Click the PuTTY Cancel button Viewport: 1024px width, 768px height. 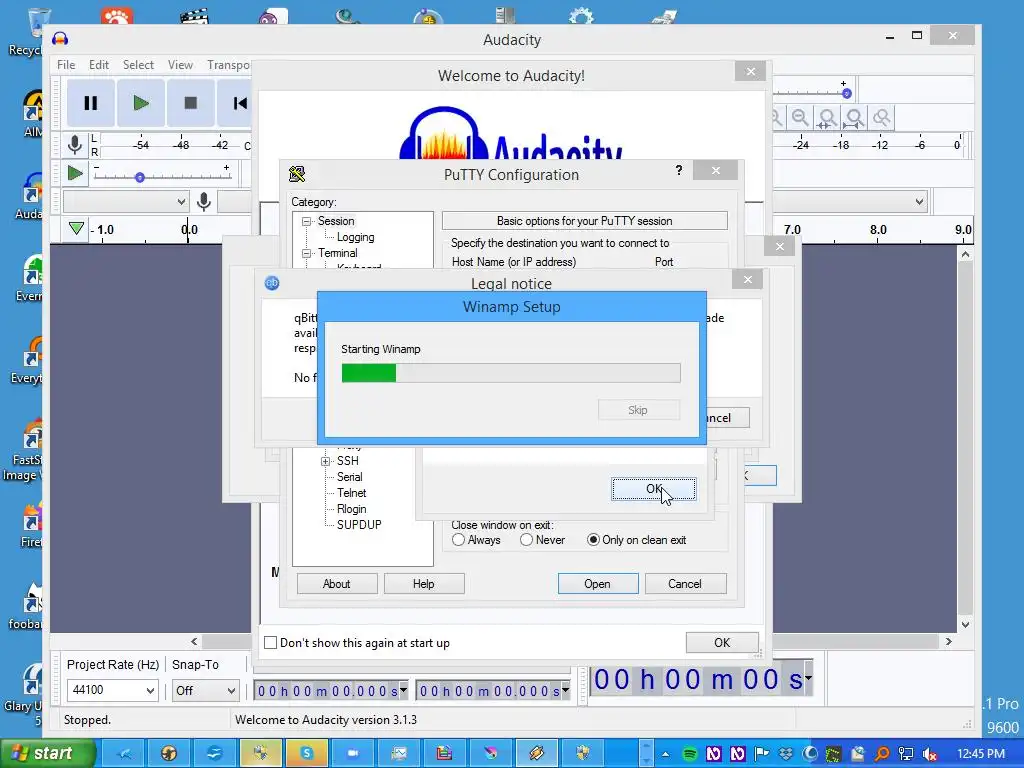(684, 584)
